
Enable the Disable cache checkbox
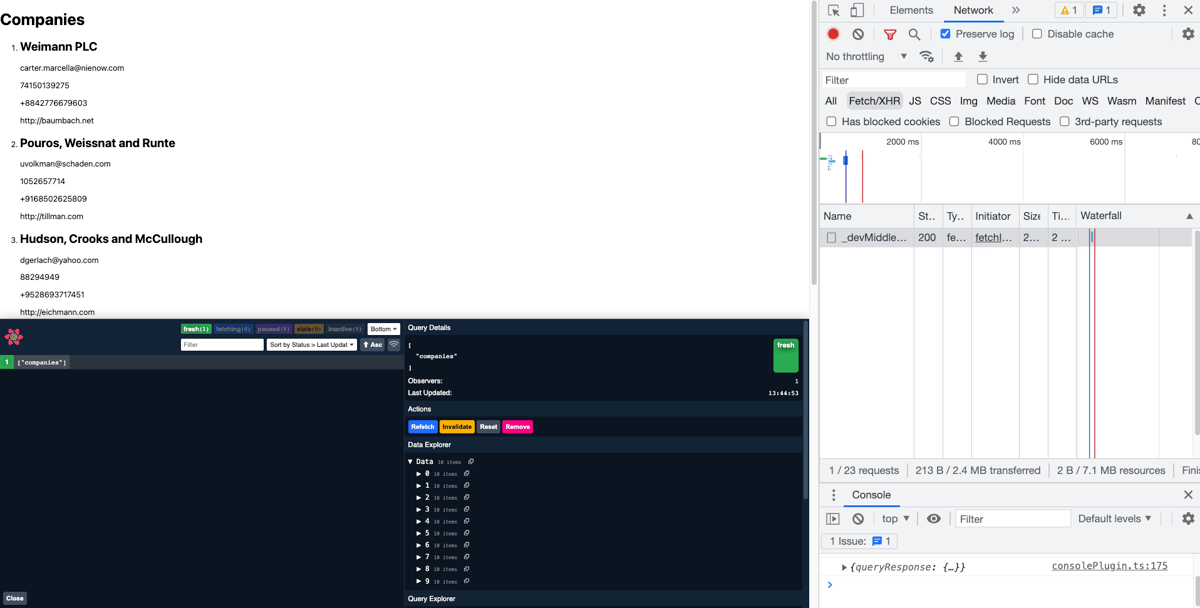[x=1037, y=34]
